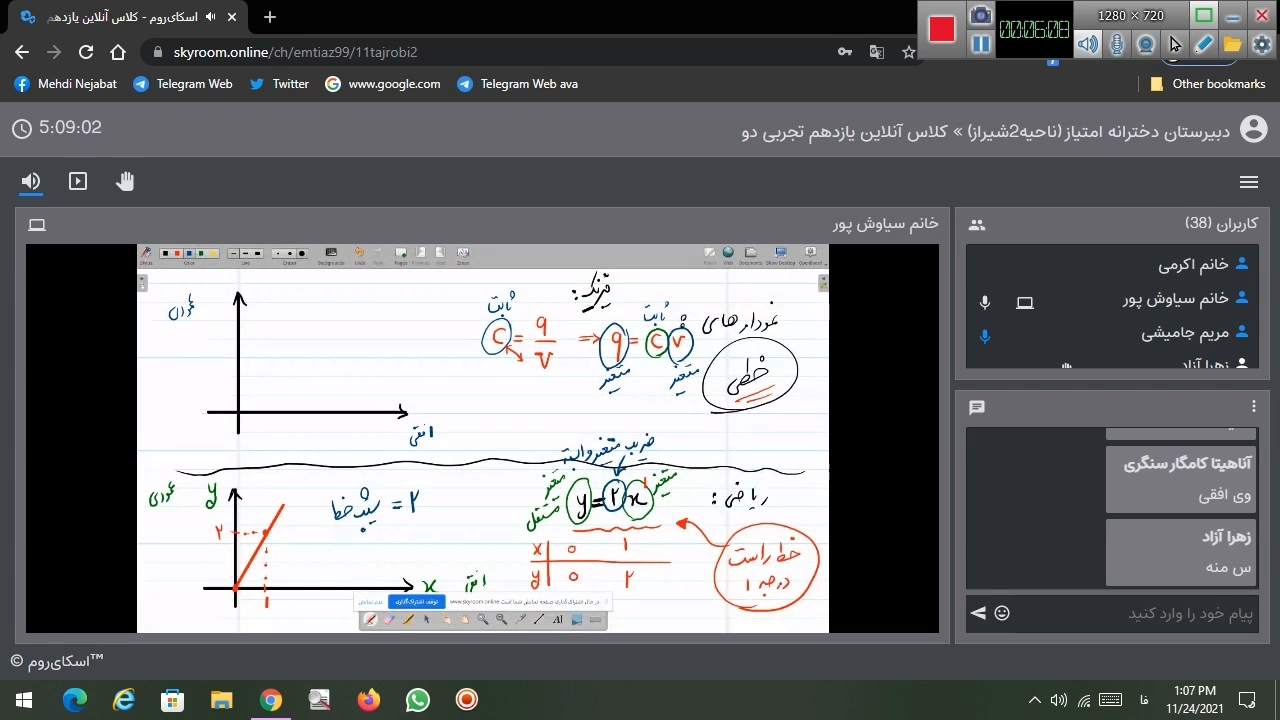The width and height of the screenshot is (1280, 720).
Task: Open chat panel three-dot options menu
Action: 1254,406
